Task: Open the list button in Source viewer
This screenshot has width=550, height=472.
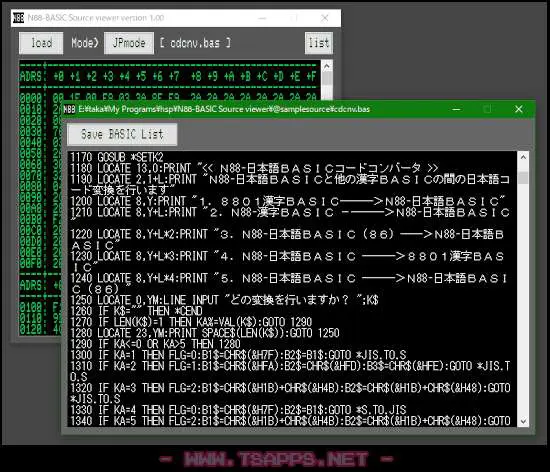Action: (318, 43)
